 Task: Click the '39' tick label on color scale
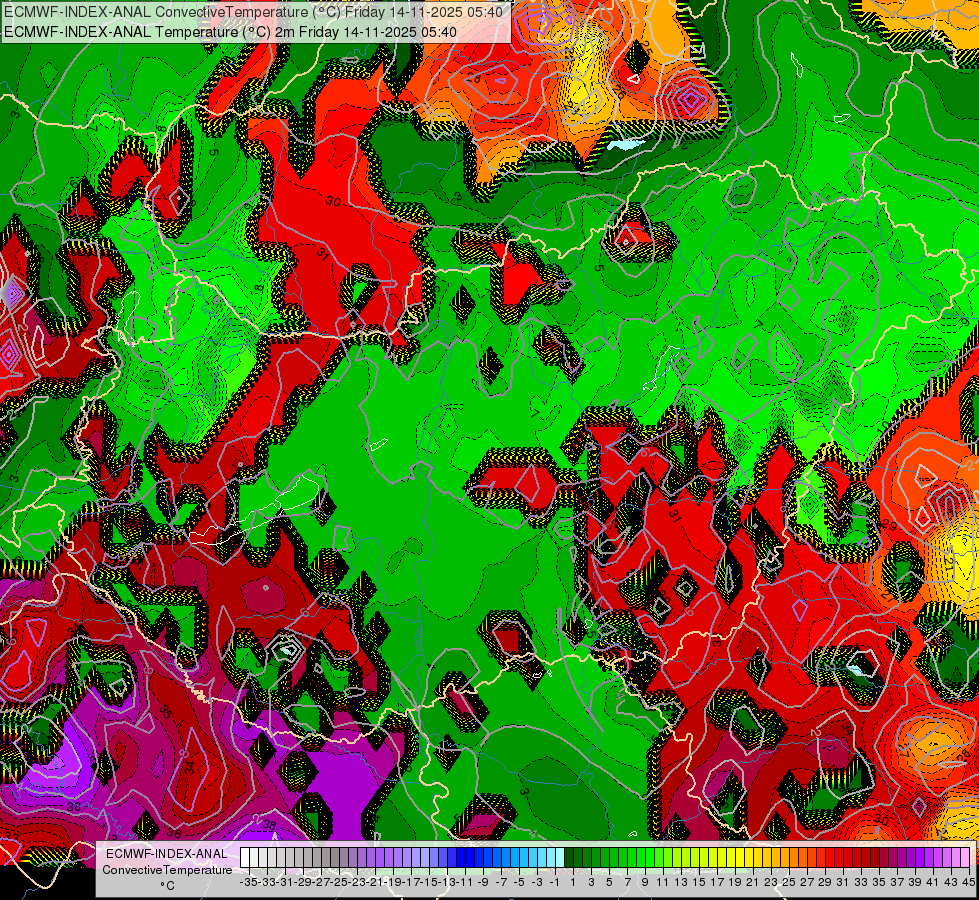pyautogui.click(x=915, y=882)
